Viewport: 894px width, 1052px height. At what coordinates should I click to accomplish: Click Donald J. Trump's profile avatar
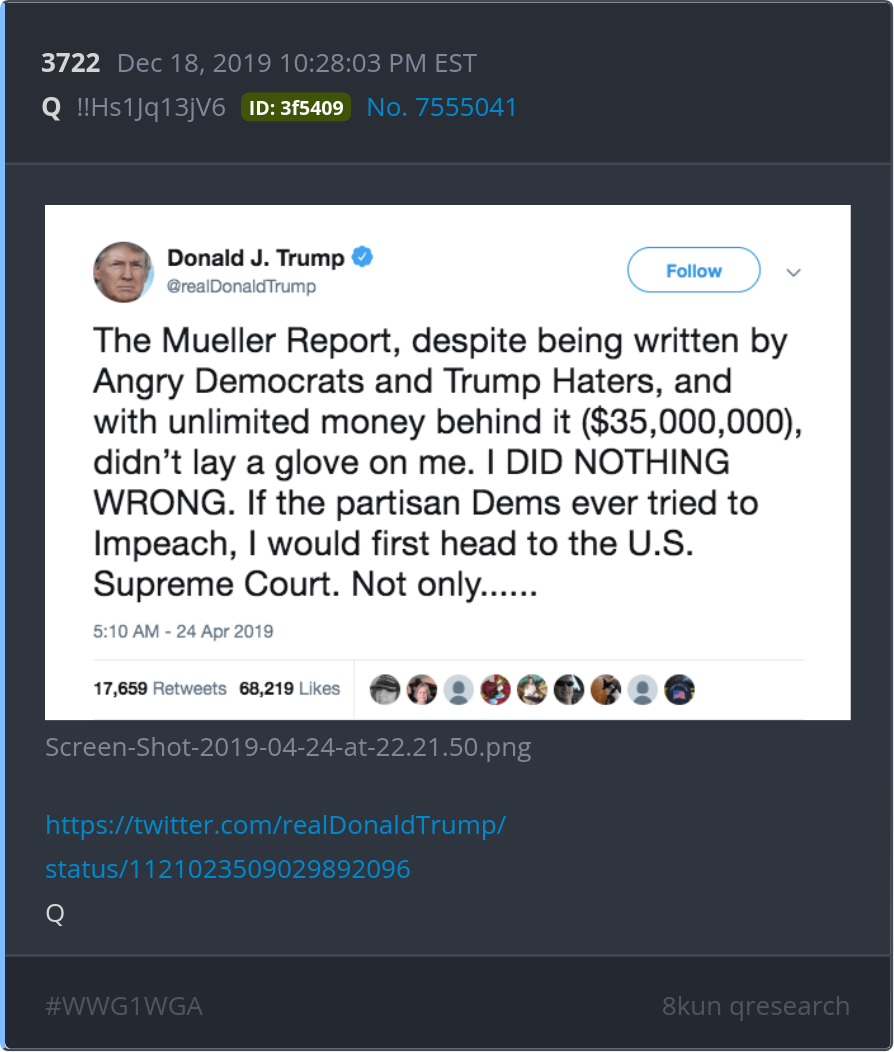pyautogui.click(x=123, y=272)
